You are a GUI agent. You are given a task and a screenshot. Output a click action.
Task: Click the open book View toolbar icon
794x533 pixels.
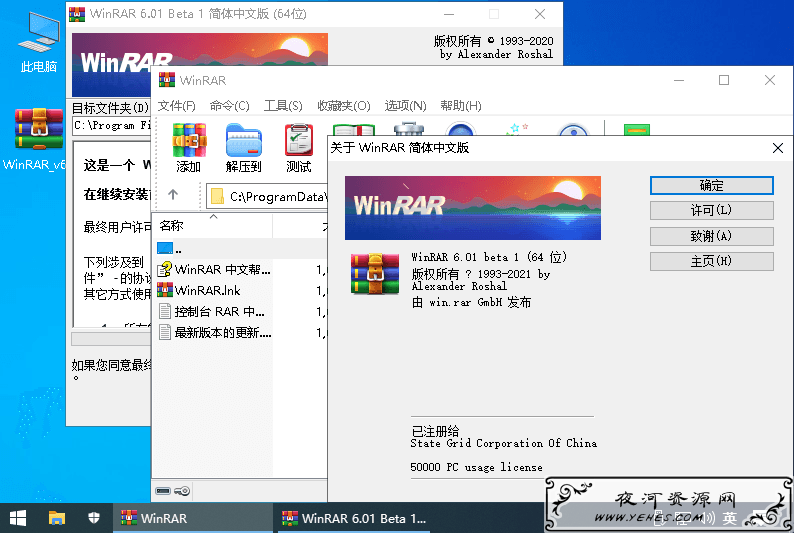tap(353, 130)
